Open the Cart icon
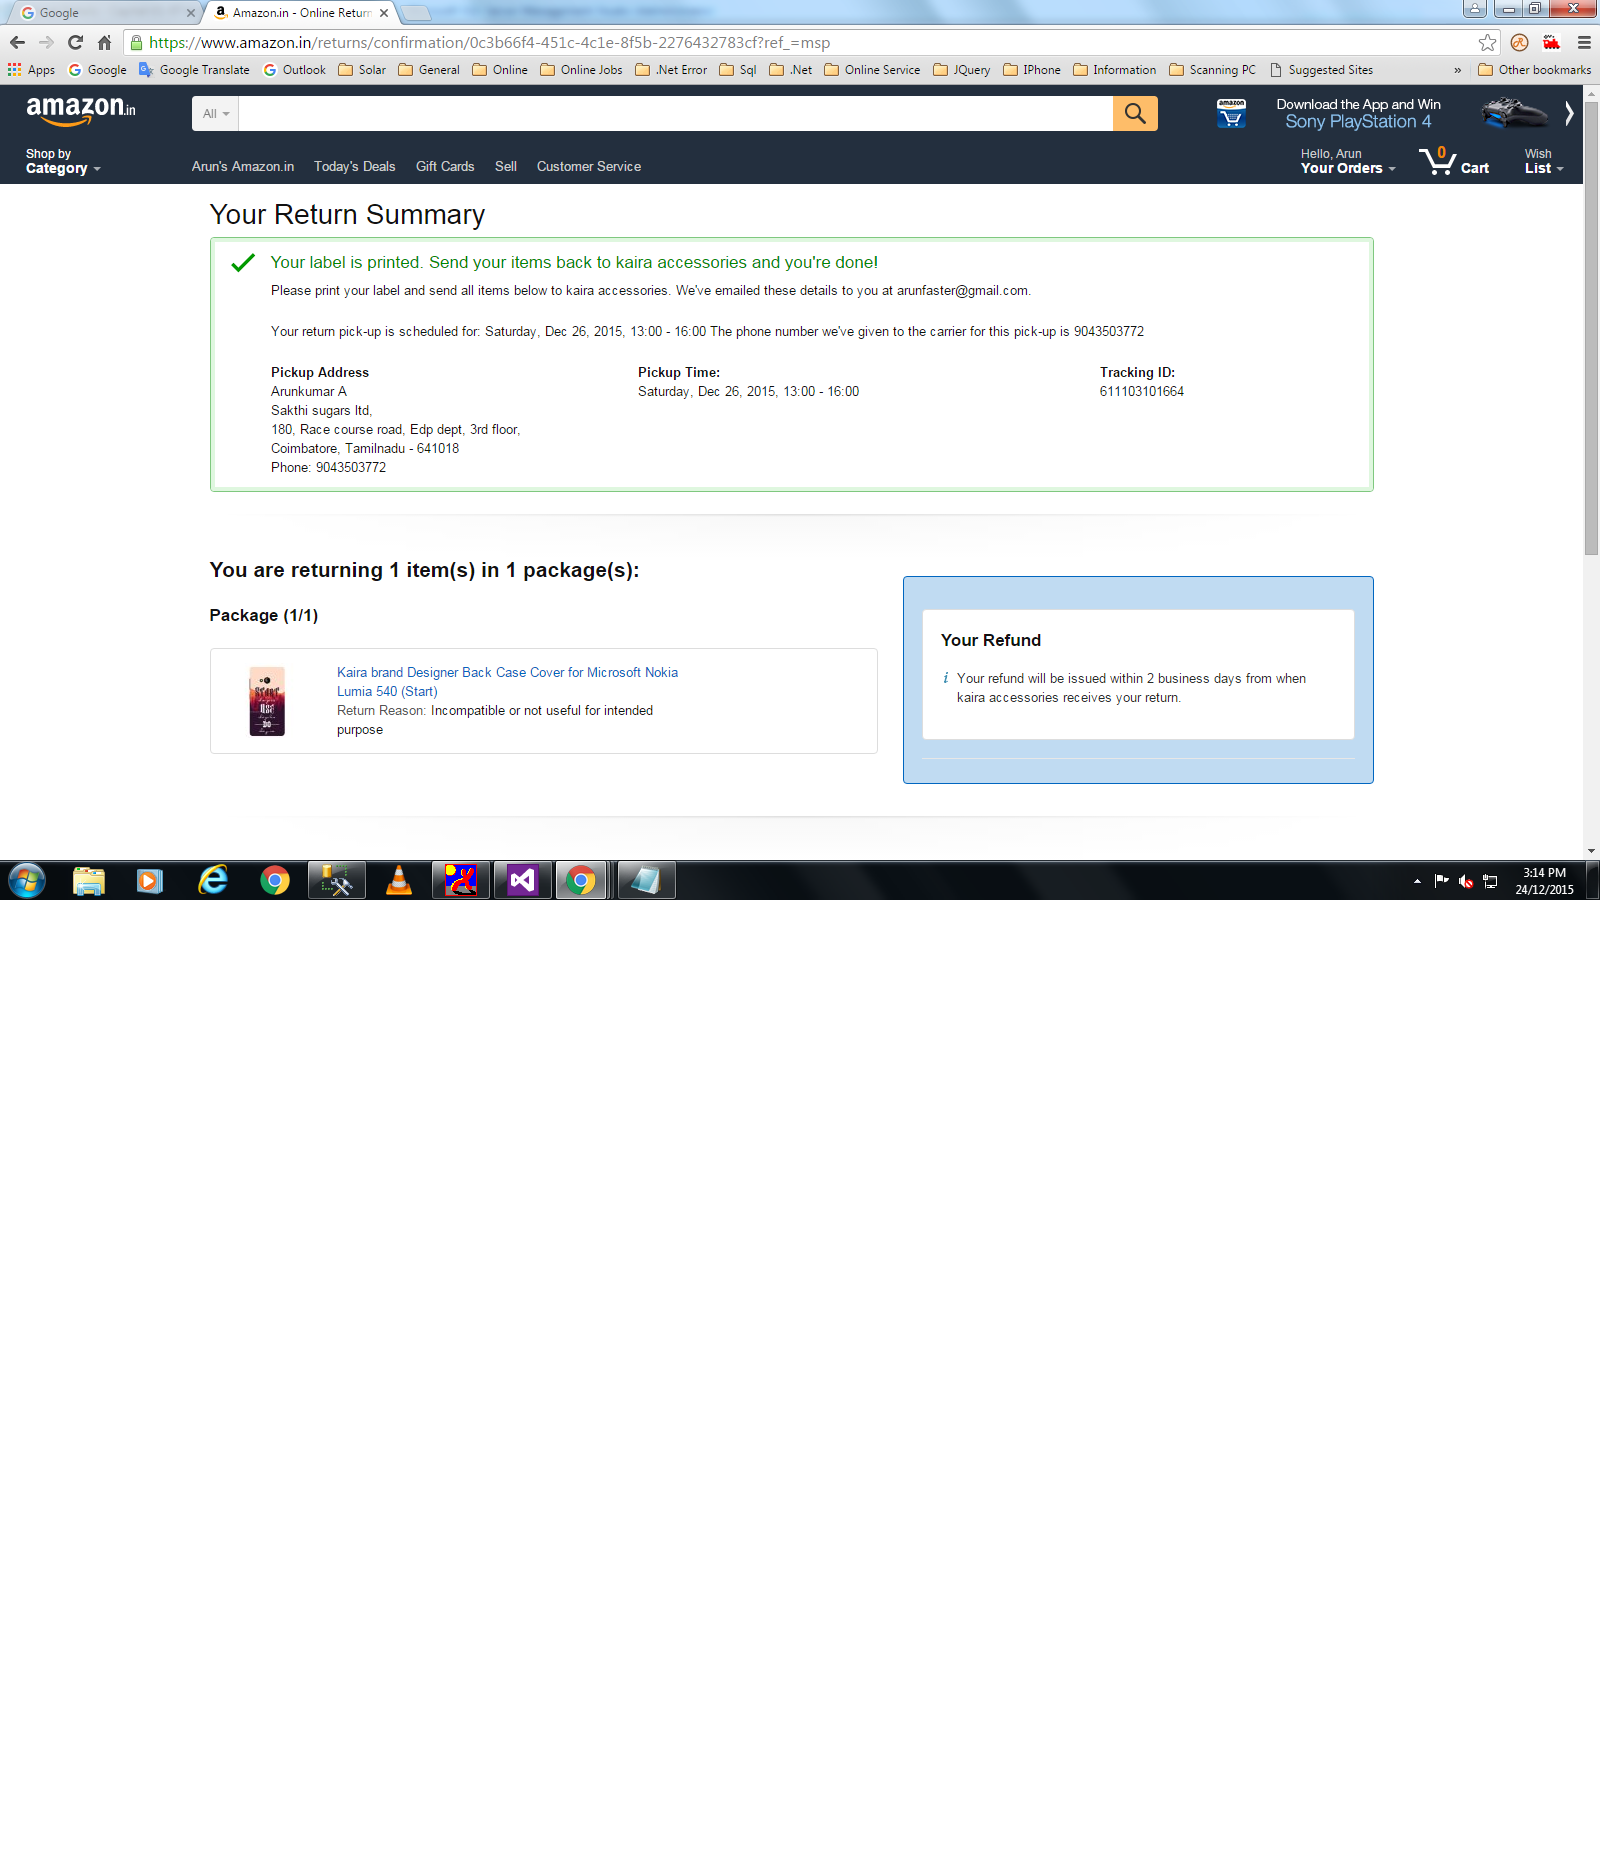 pos(1454,161)
